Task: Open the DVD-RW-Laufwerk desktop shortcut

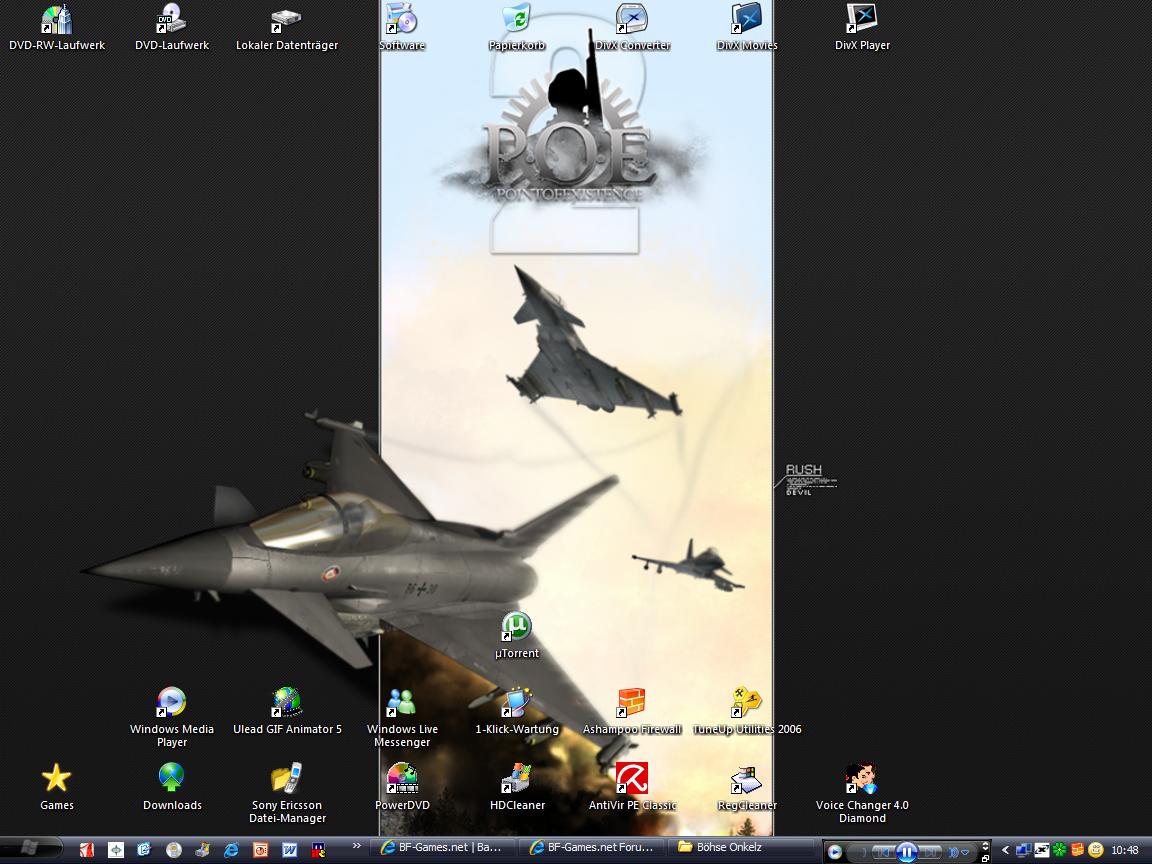Action: (57, 28)
